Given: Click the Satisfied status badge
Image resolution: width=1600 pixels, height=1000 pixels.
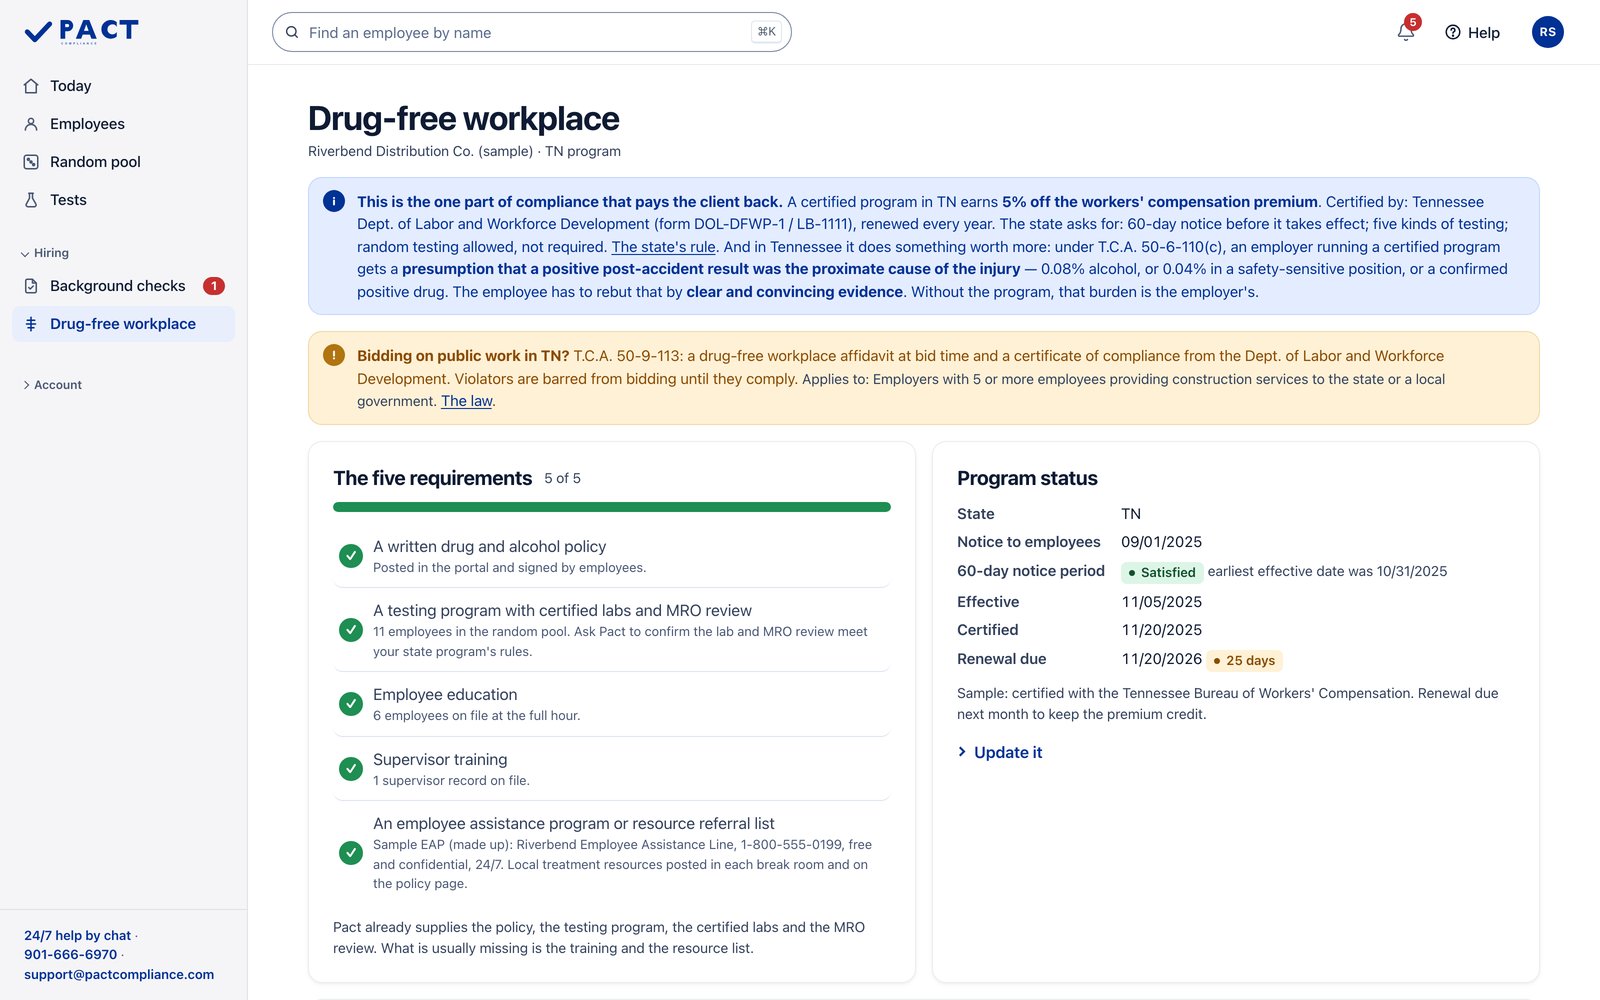Looking at the screenshot, I should 1162,573.
